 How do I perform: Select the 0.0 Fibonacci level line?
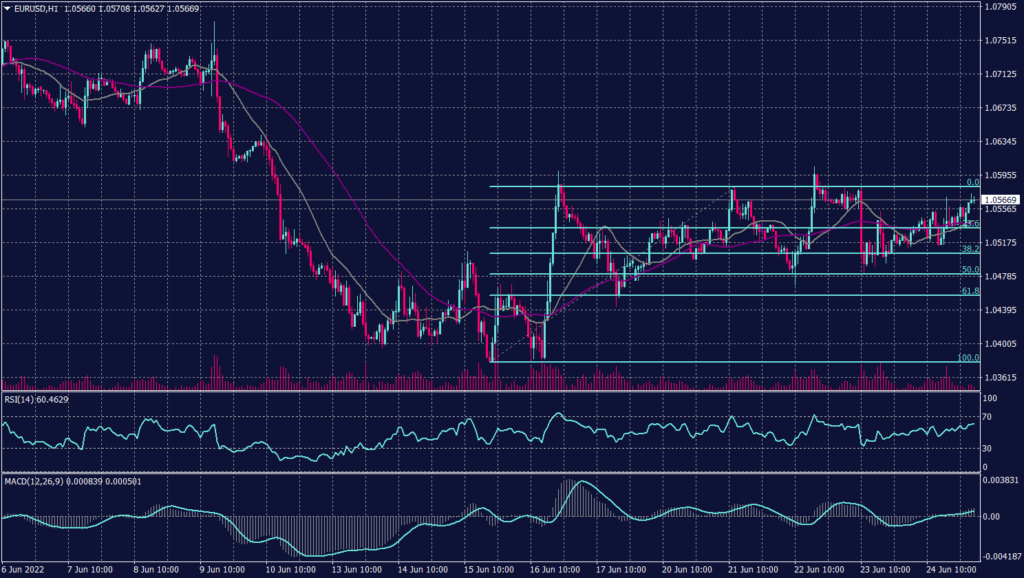[700, 187]
